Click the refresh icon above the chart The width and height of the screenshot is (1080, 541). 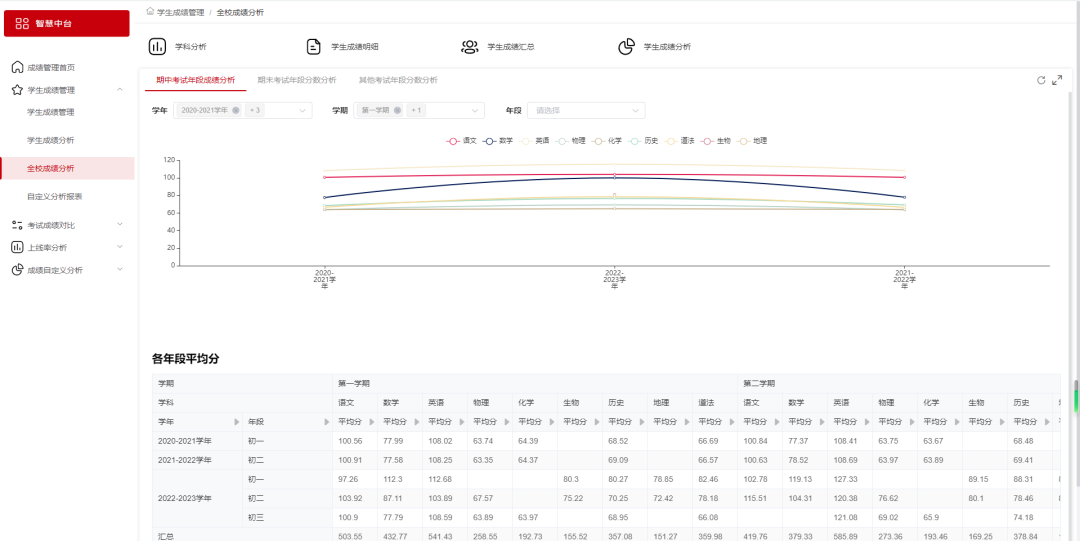(x=1041, y=80)
